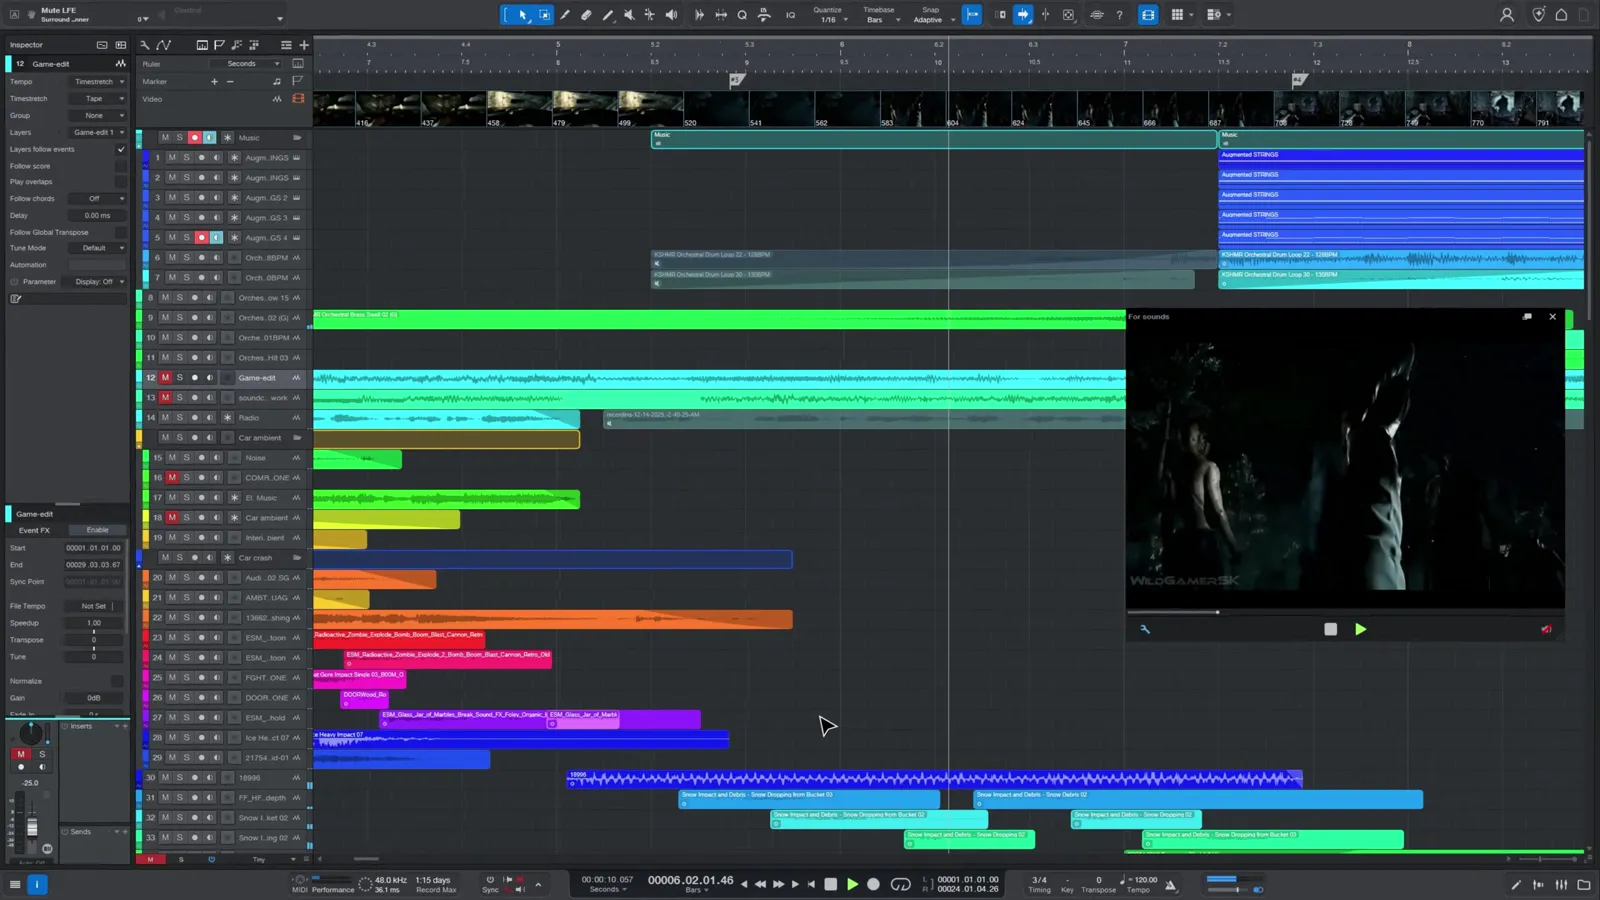Show automation with the curve icon

164,45
